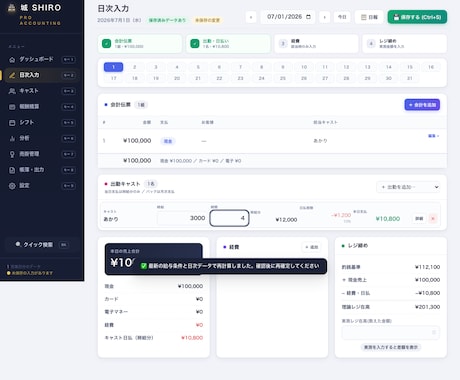
Task: Click the 追加 button in 経費 panel
Action: [x=311, y=247]
